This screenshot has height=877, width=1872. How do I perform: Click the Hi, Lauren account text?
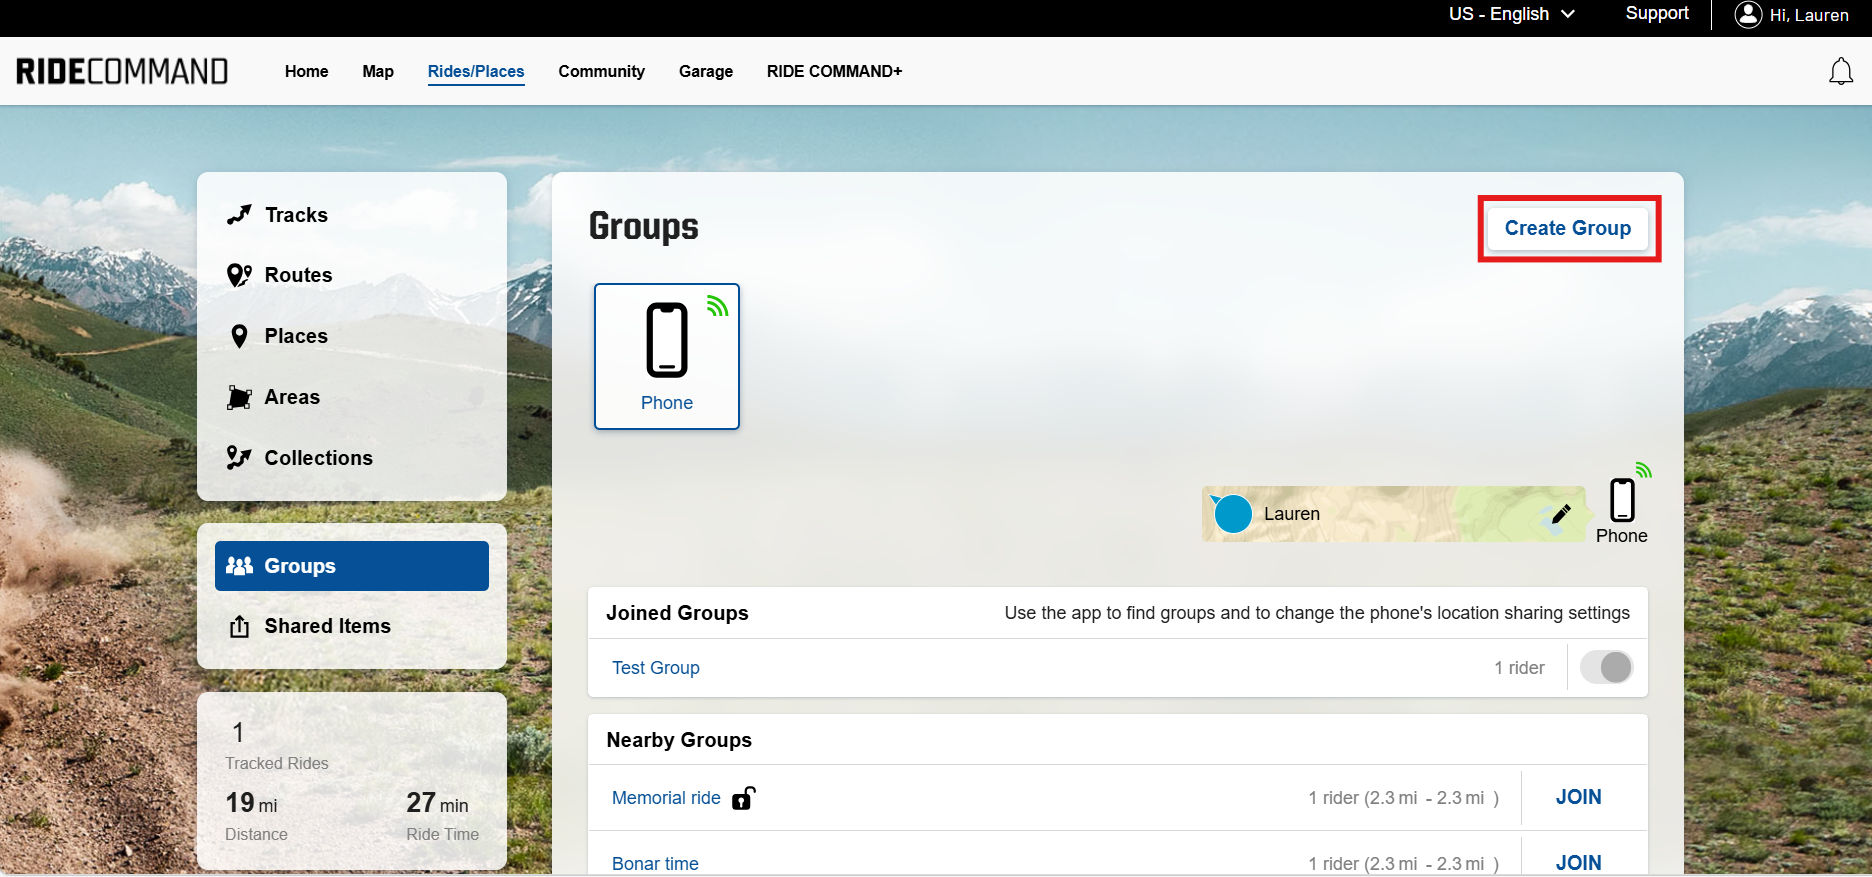(1809, 15)
